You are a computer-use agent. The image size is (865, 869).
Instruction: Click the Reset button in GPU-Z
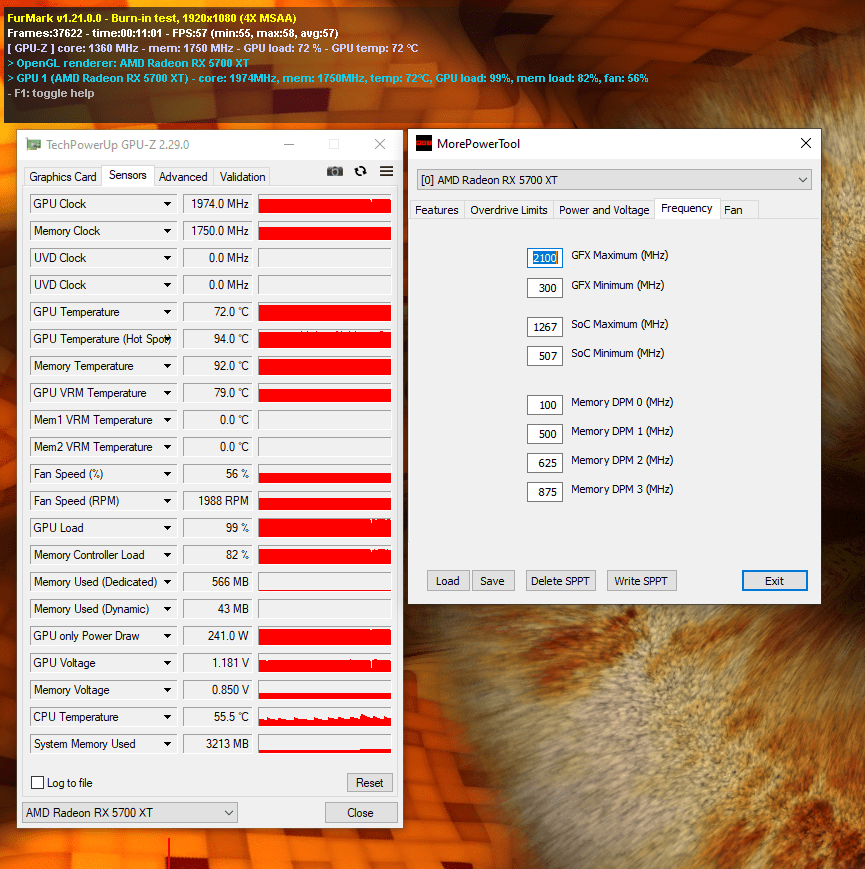point(370,783)
